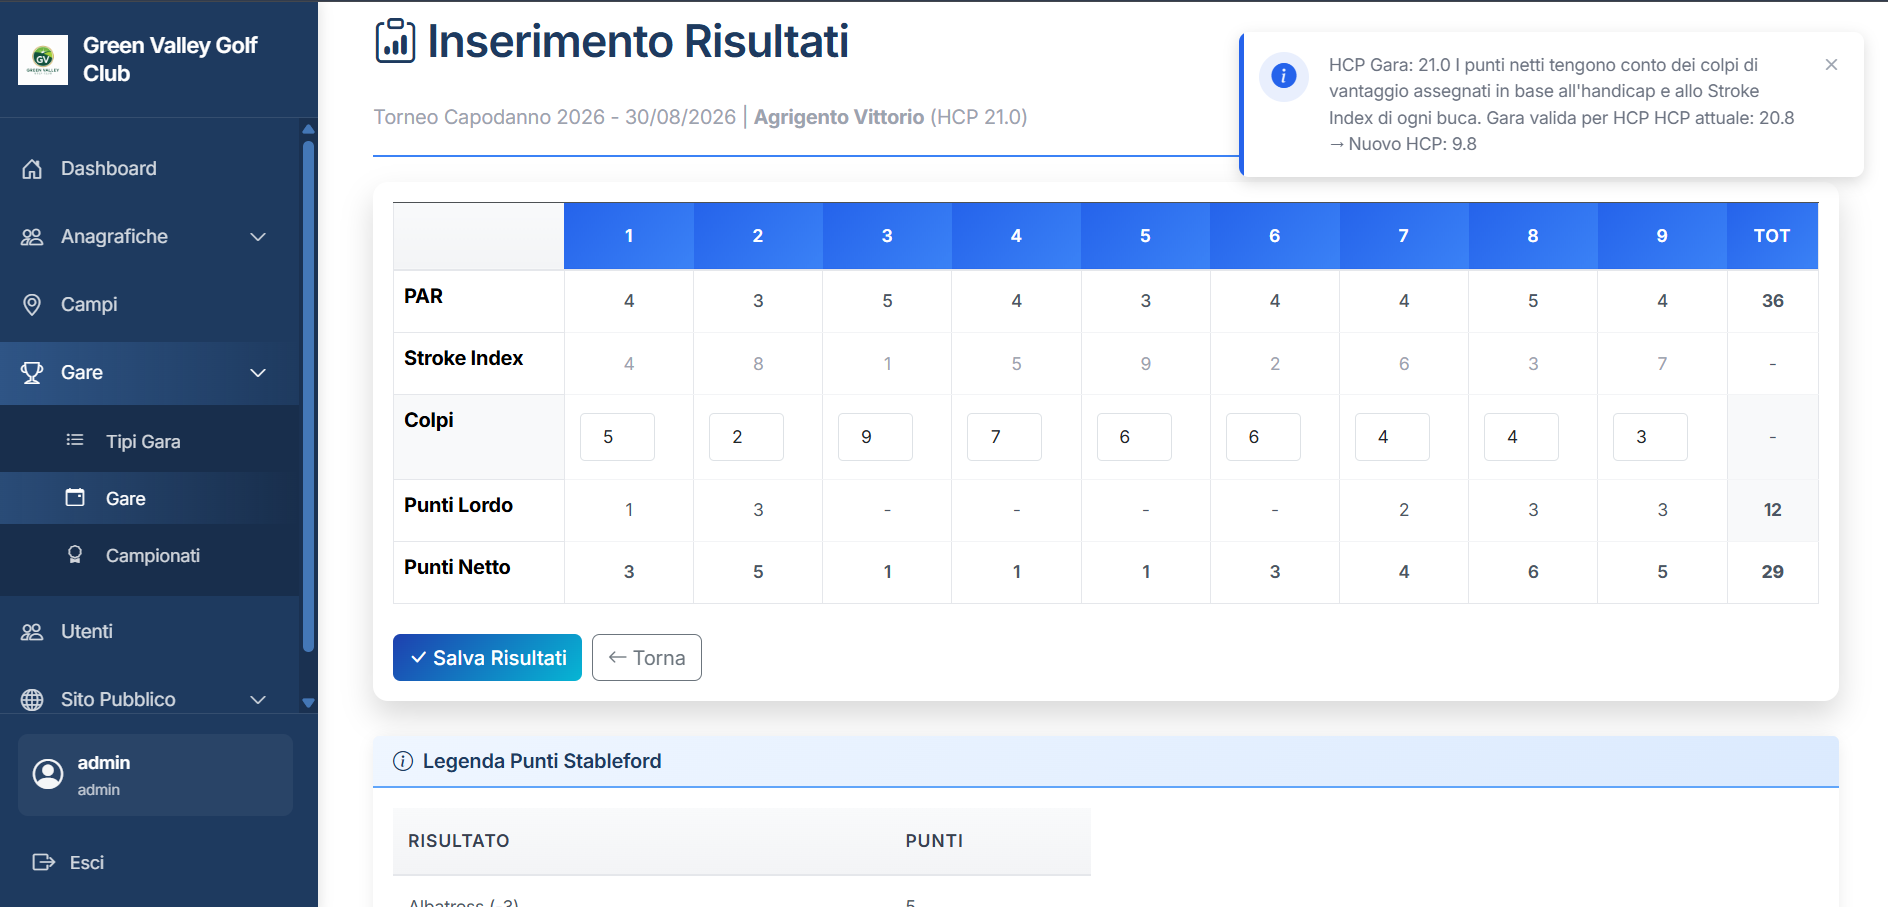Select the Utenti users icon
1888x907 pixels.
(33, 631)
